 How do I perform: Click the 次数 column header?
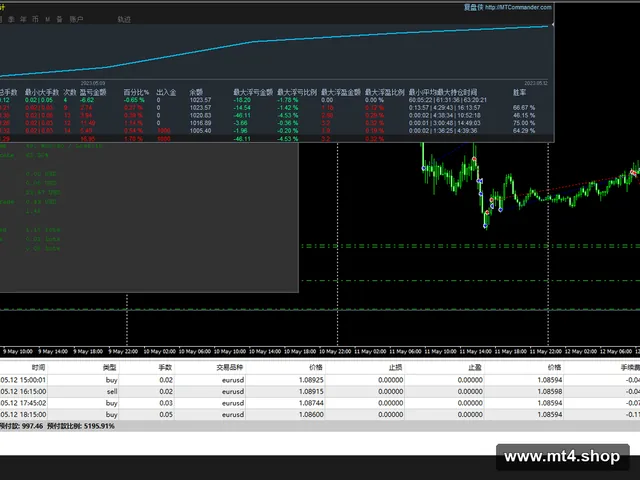tap(70, 92)
